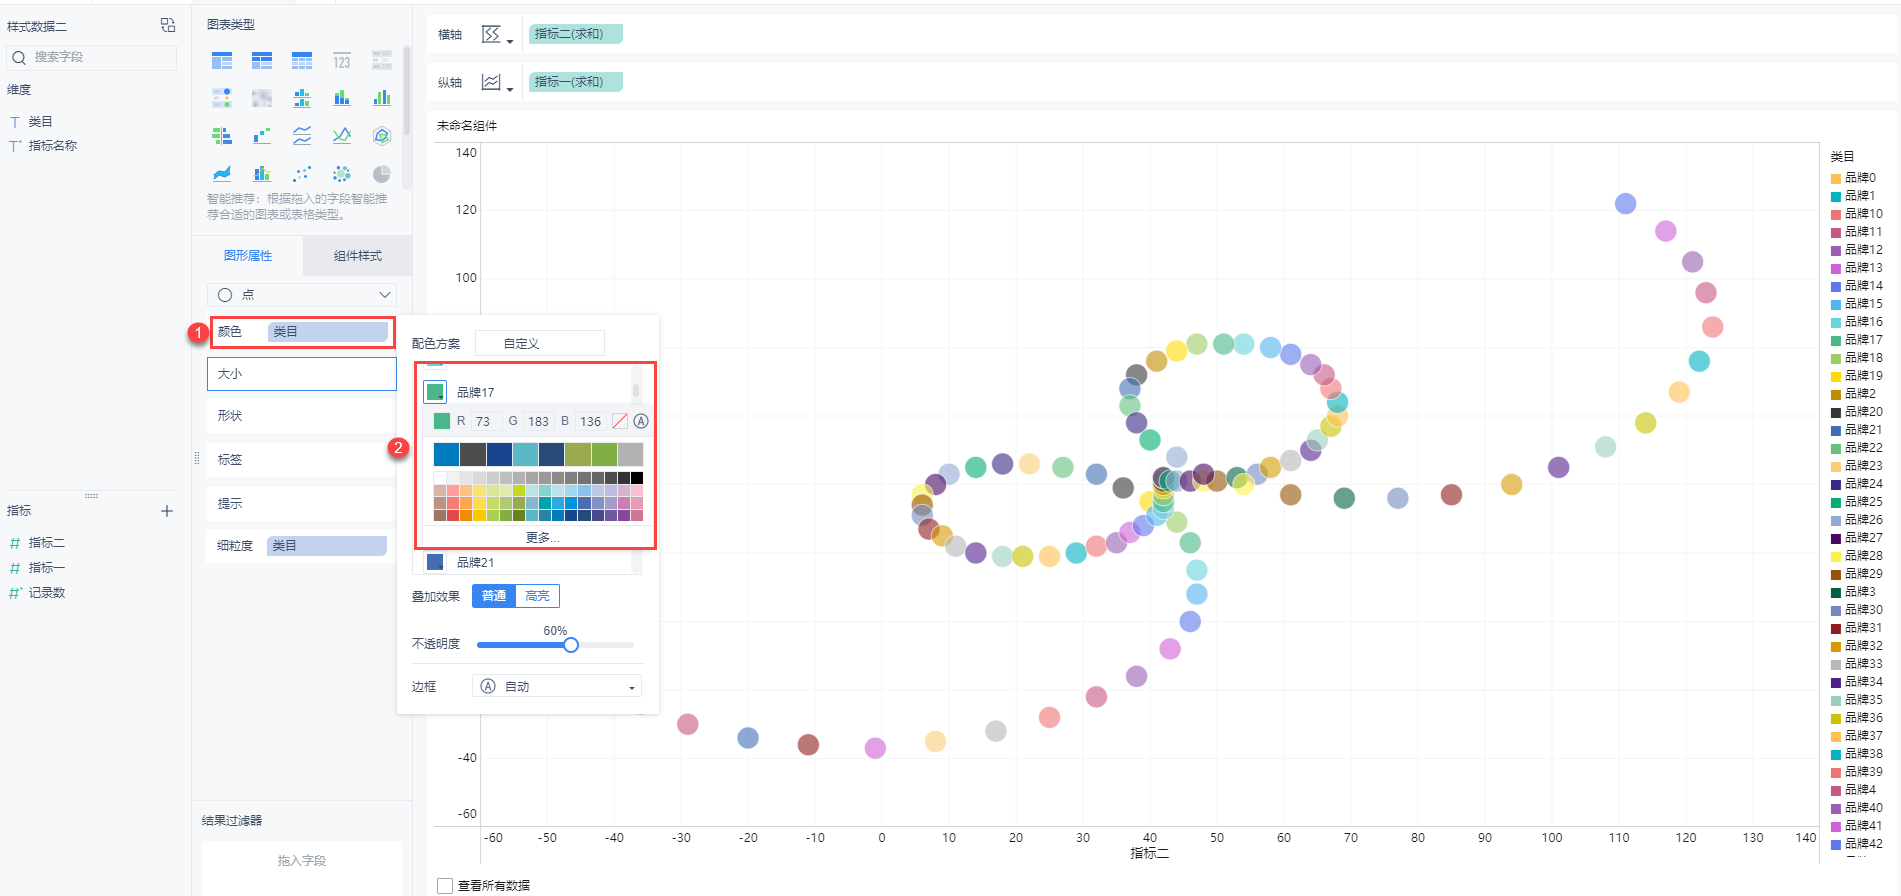Click the automatic color A icon
Image resolution: width=1901 pixels, height=896 pixels.
641,421
